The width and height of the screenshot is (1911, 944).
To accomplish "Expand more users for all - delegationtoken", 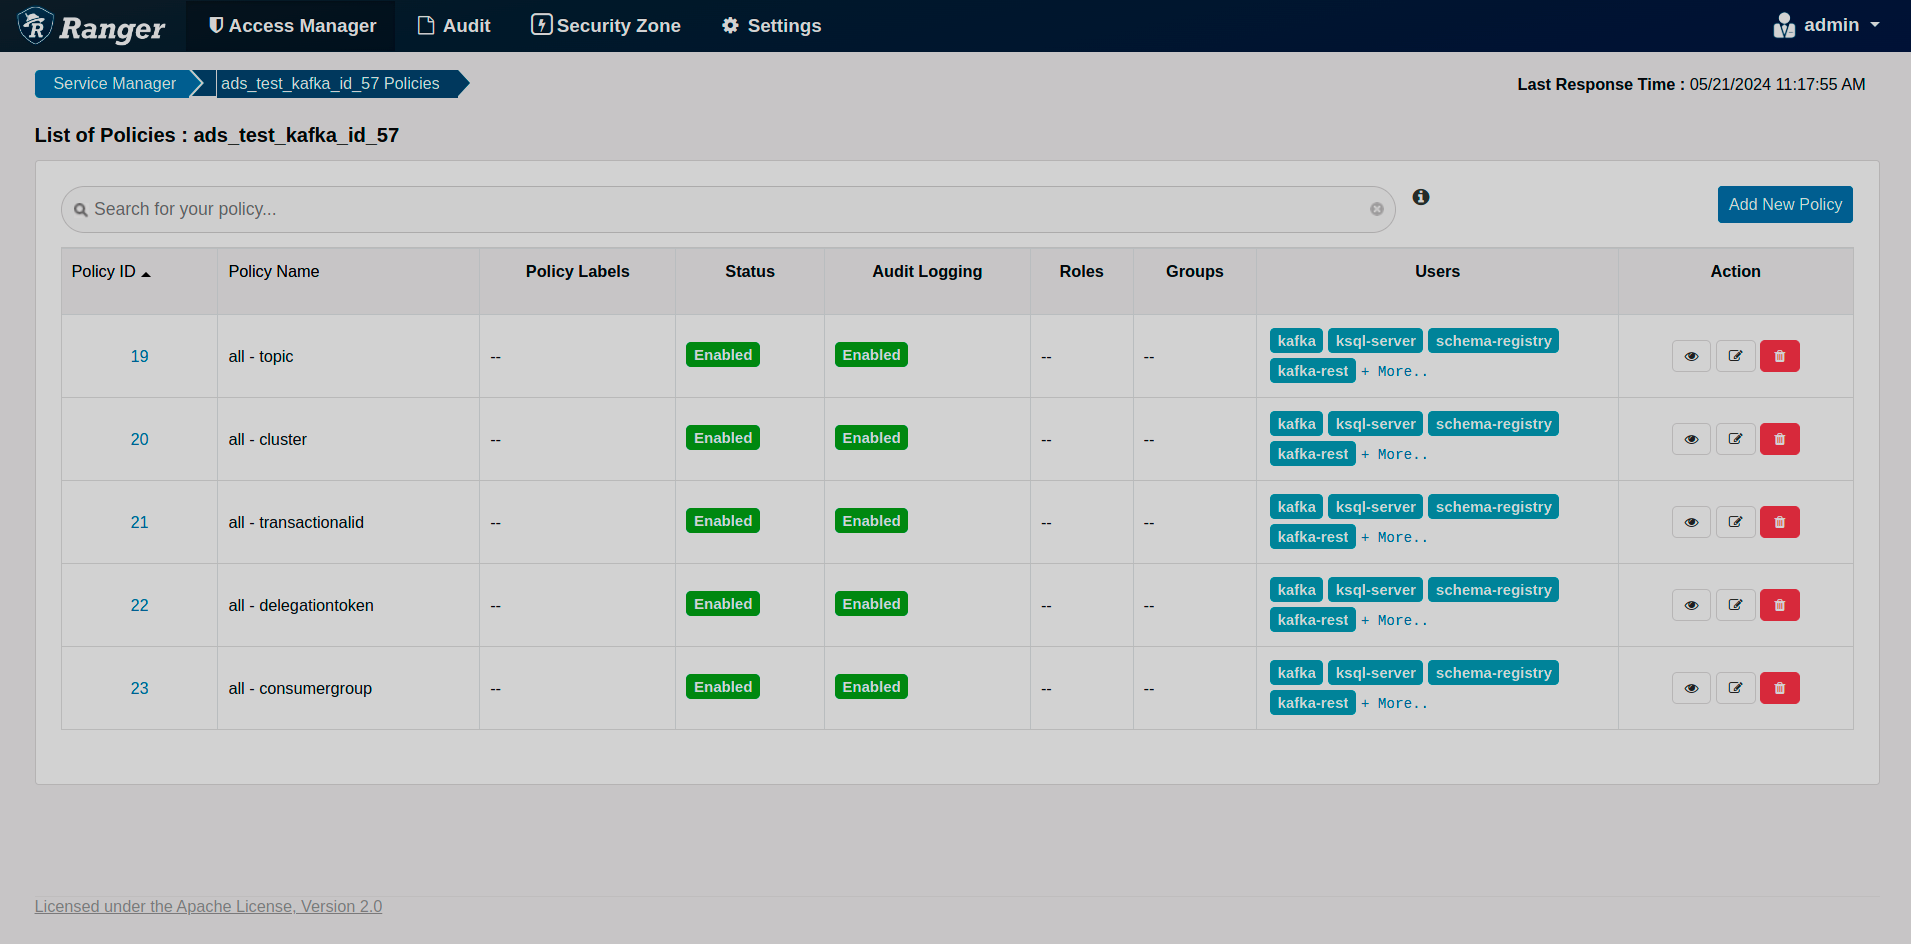I will pos(1394,620).
